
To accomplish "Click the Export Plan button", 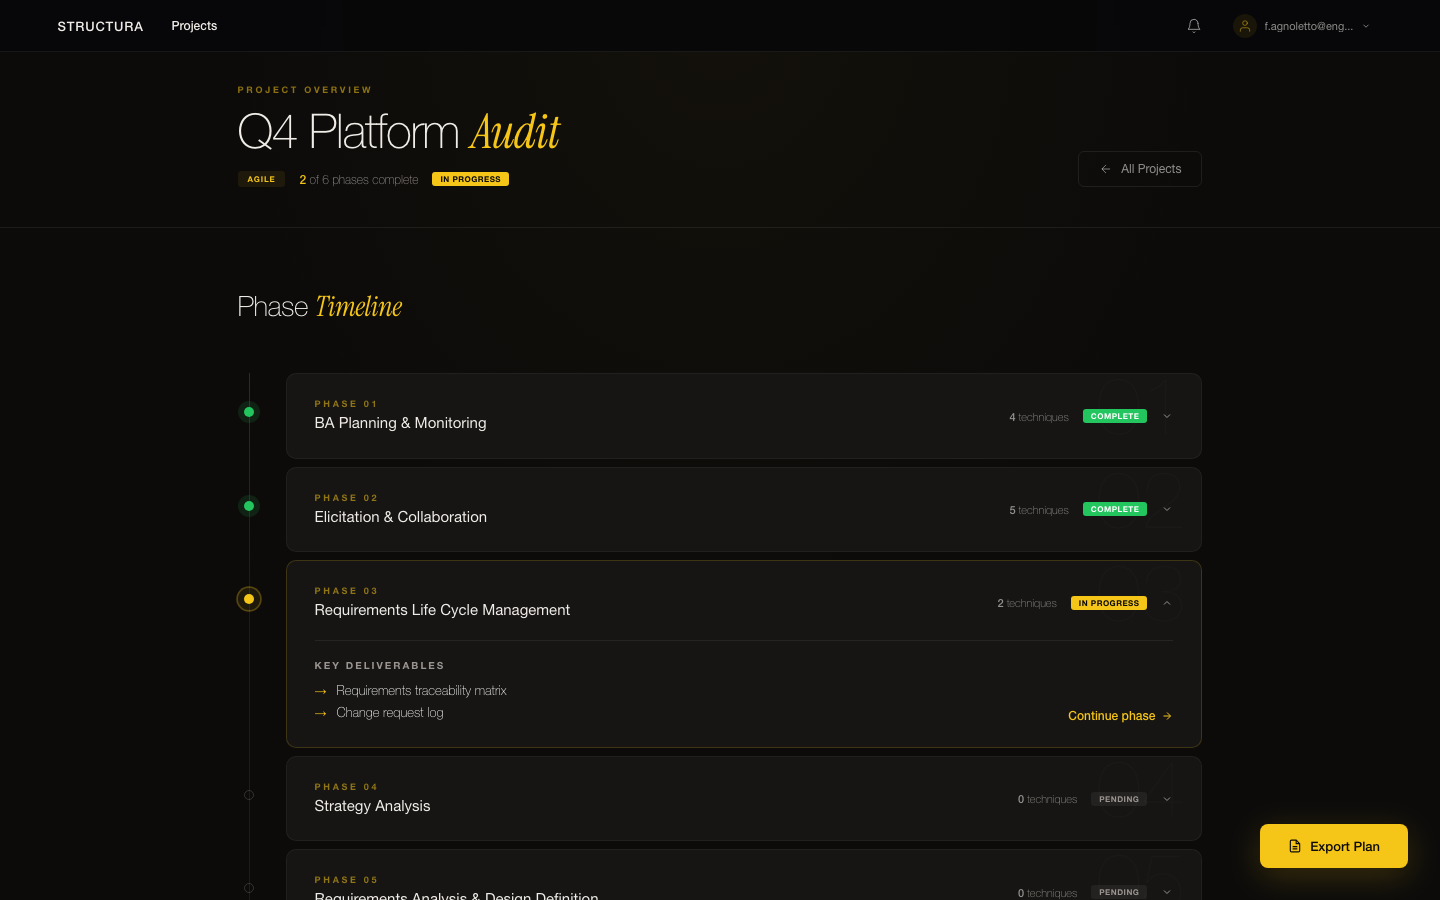I will [1333, 846].
